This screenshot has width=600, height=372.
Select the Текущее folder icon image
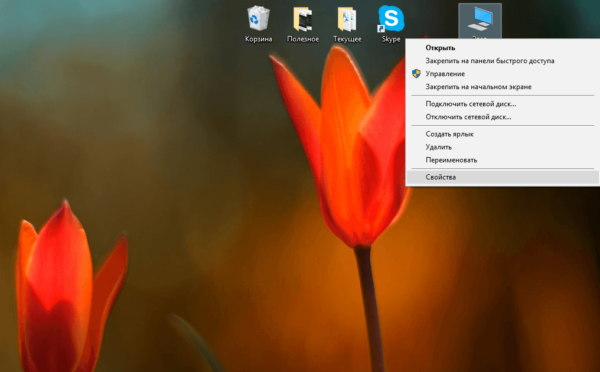pyautogui.click(x=347, y=19)
